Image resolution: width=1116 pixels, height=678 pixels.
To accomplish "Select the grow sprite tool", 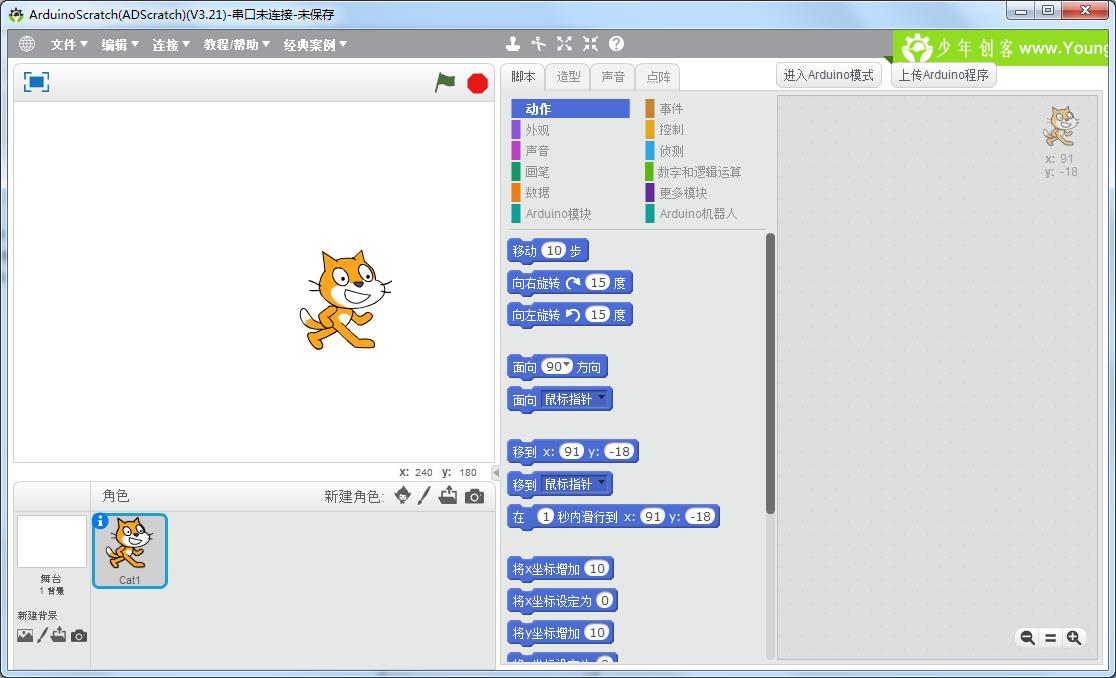I will (564, 44).
